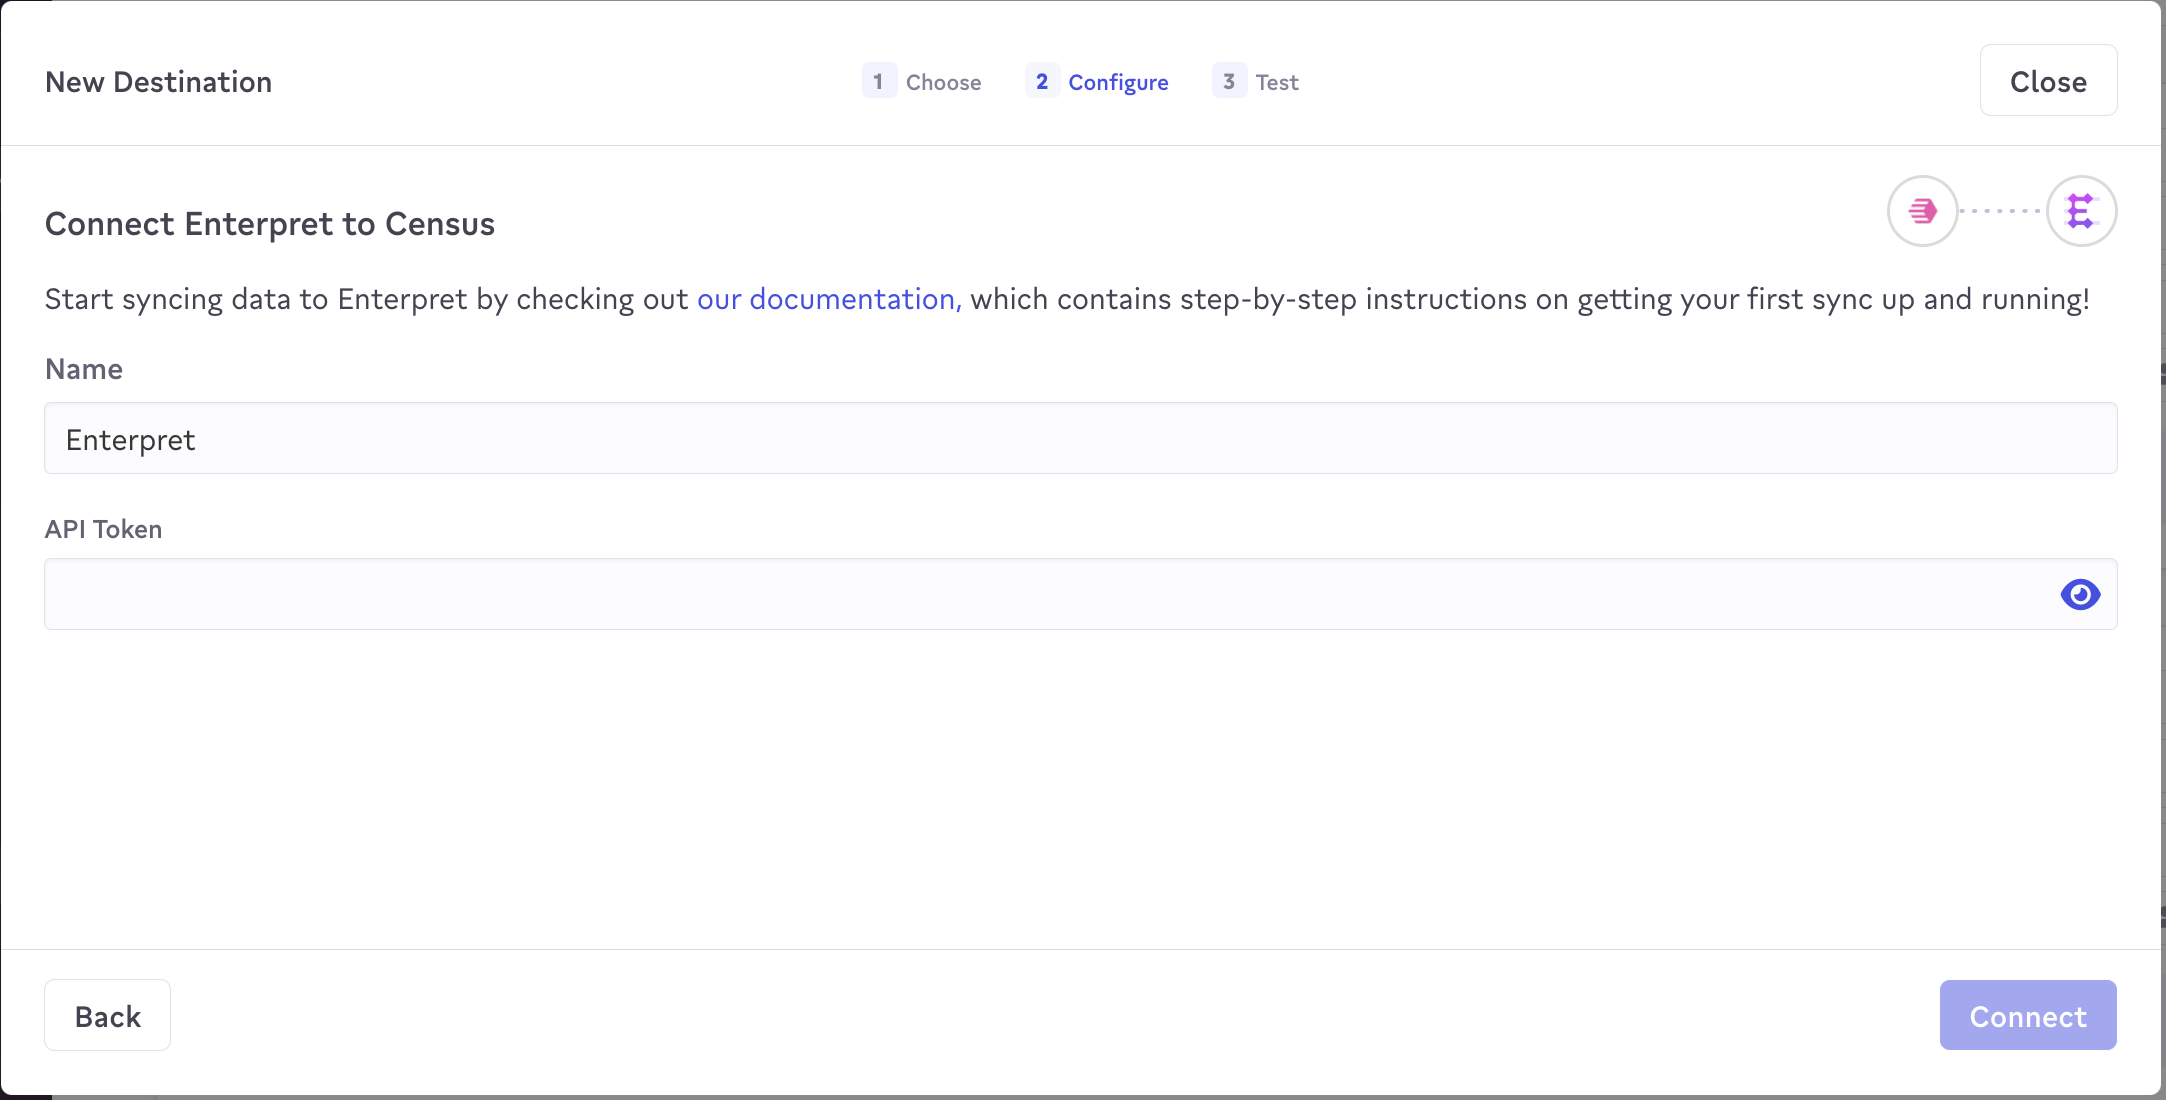The width and height of the screenshot is (2166, 1100).
Task: Click the 'Connect Enterpret to Census' heading
Action: (x=270, y=224)
